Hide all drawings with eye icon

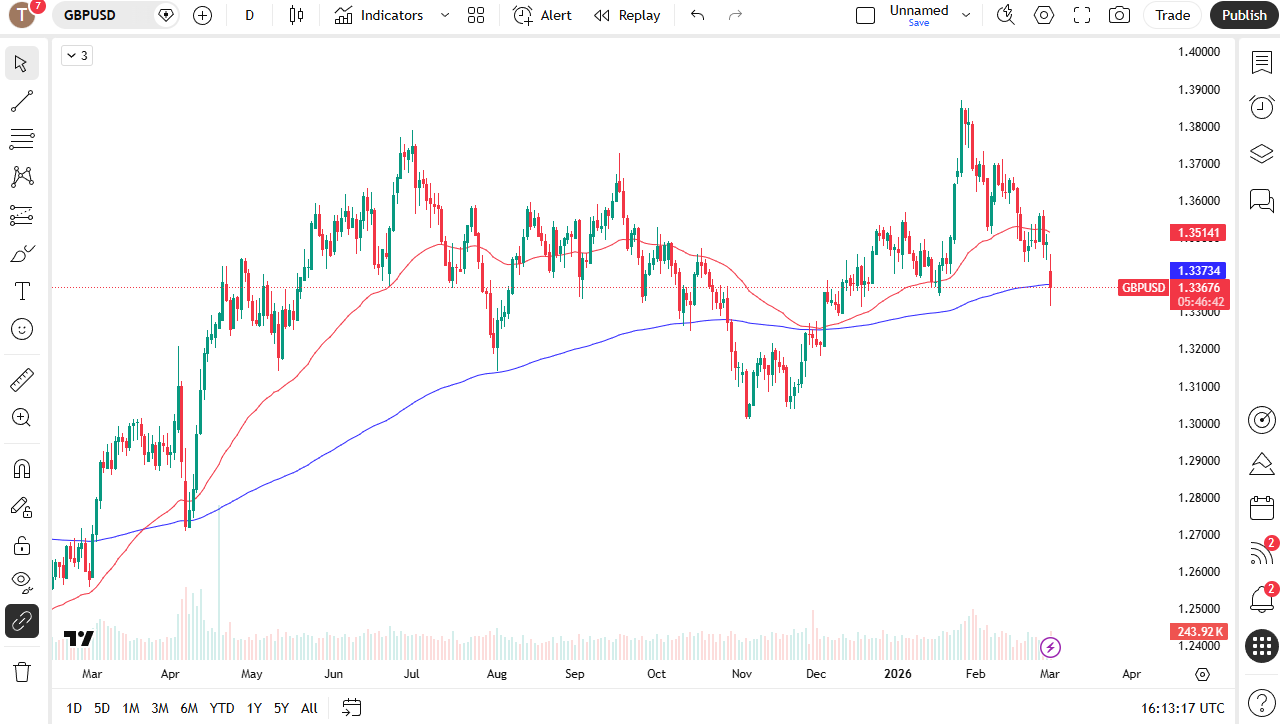[22, 583]
